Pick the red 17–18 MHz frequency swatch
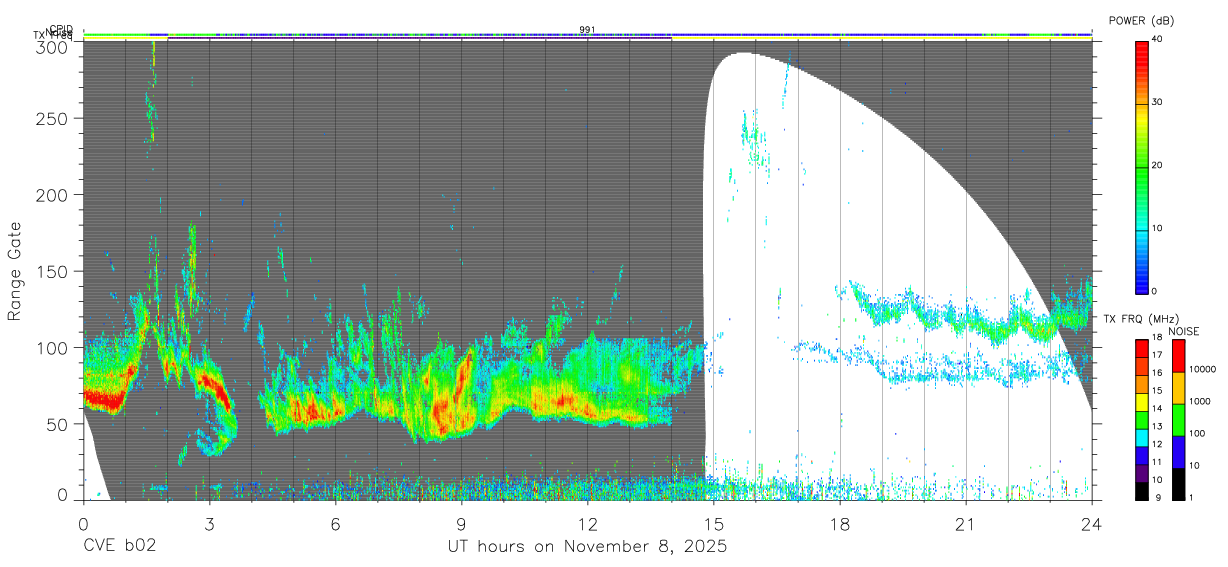 [1141, 349]
